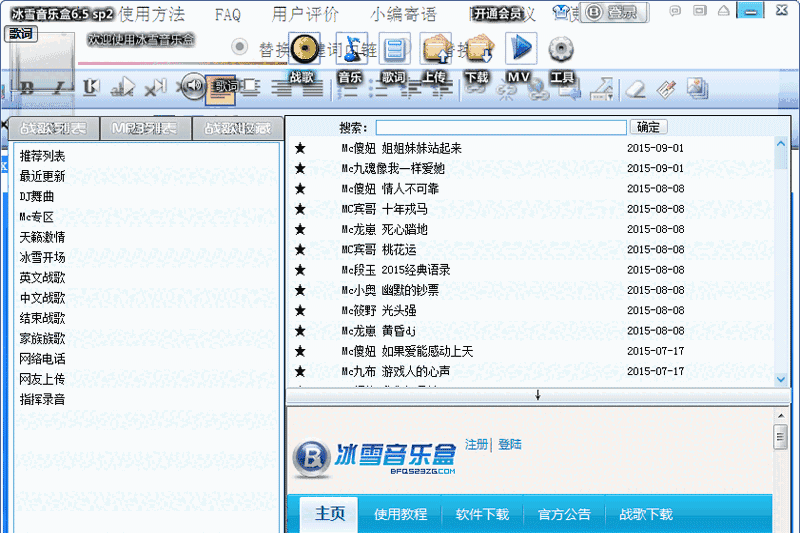Select Mc专区 in the category list
The width and height of the screenshot is (800, 533).
[x=37, y=217]
